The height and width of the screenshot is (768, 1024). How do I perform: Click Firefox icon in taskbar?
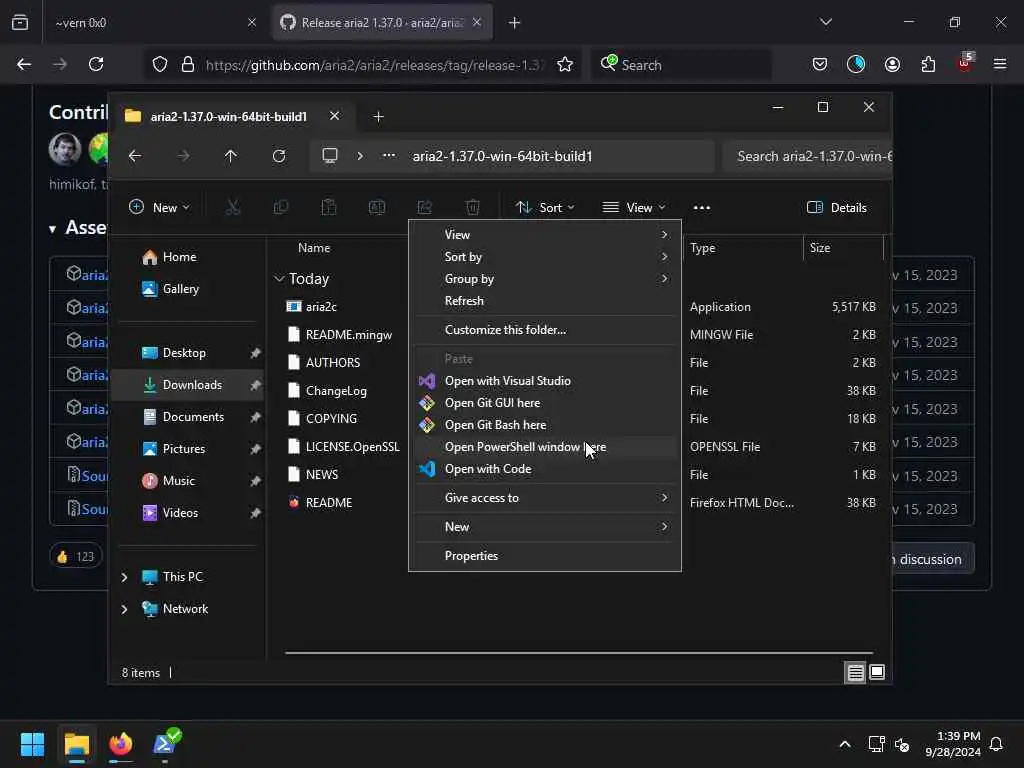pyautogui.click(x=121, y=744)
